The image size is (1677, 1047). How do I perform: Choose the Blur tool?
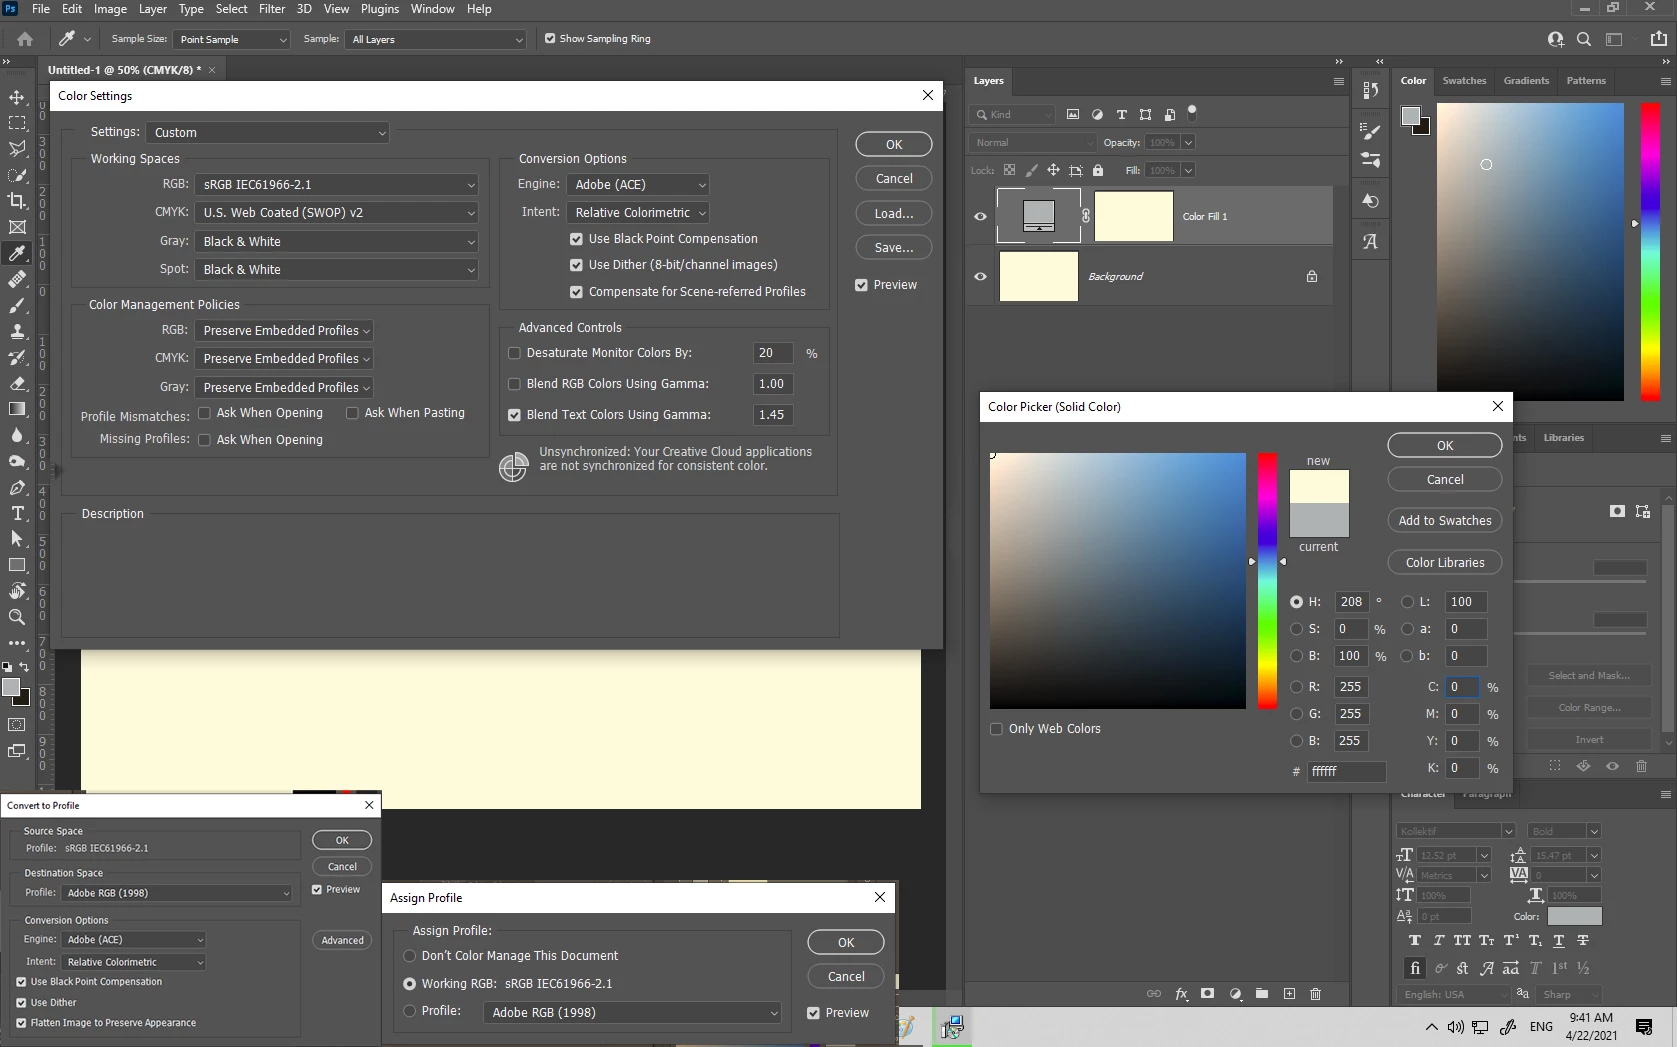17,435
